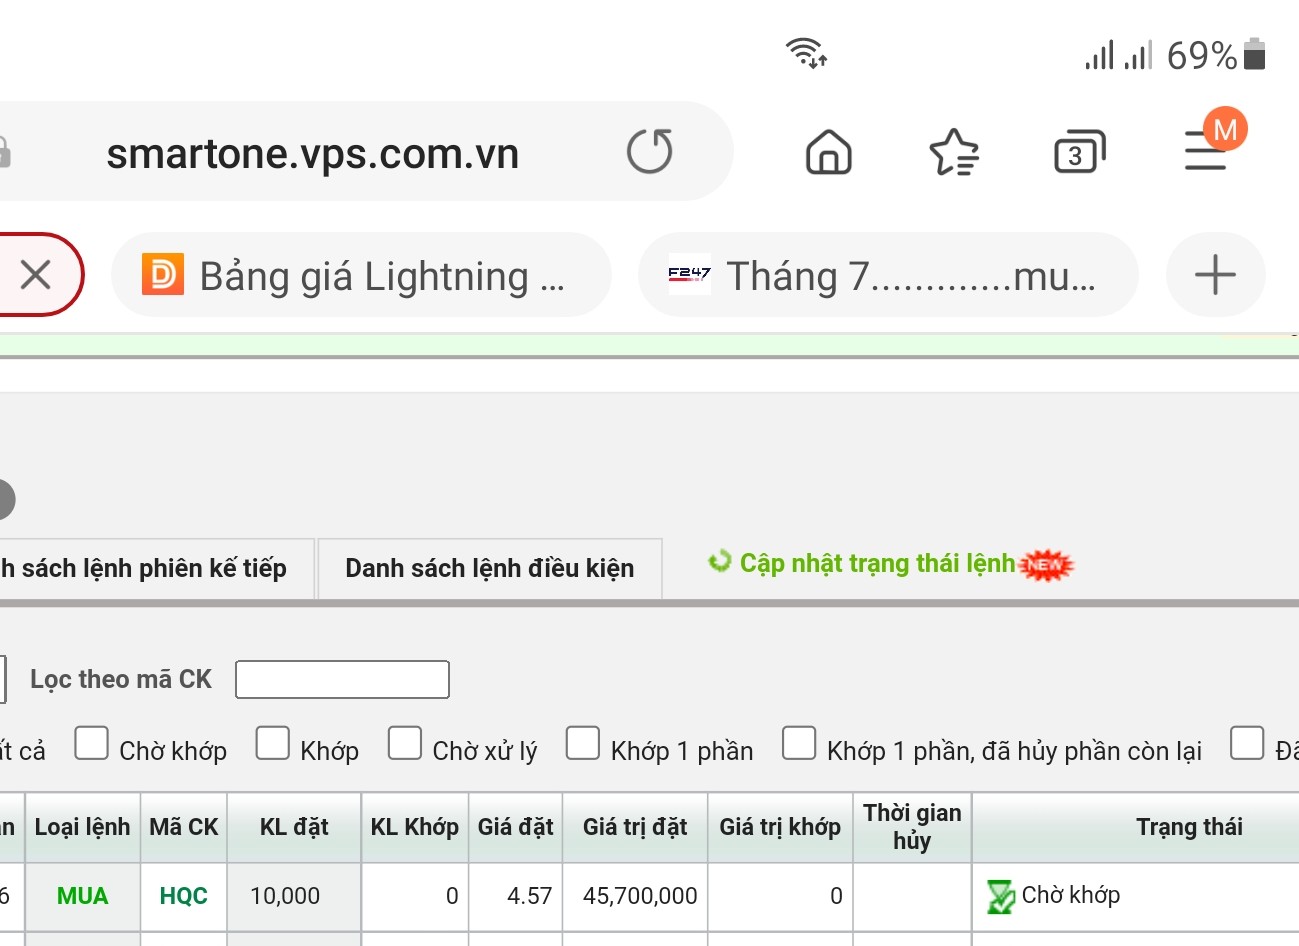
Task: Open Danh sách lệnh điều kiện tab
Action: (x=490, y=568)
